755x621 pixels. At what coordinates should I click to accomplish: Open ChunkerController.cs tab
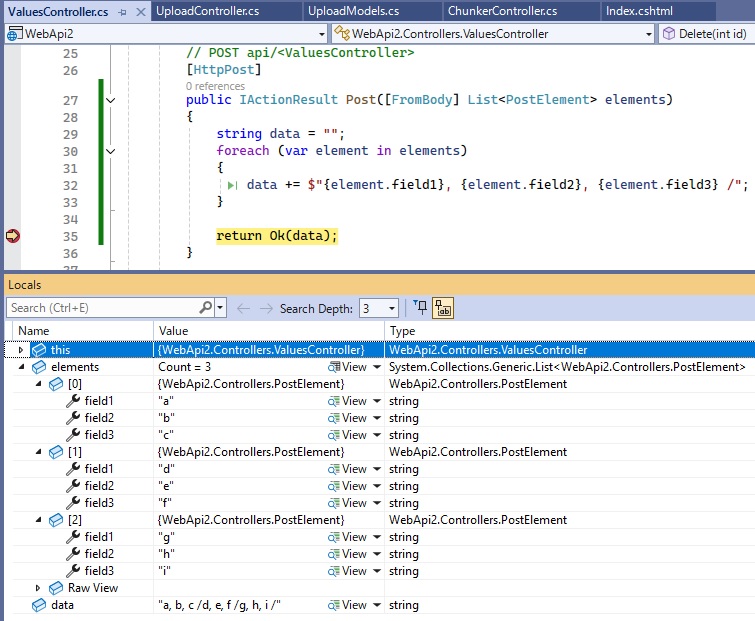(x=502, y=11)
